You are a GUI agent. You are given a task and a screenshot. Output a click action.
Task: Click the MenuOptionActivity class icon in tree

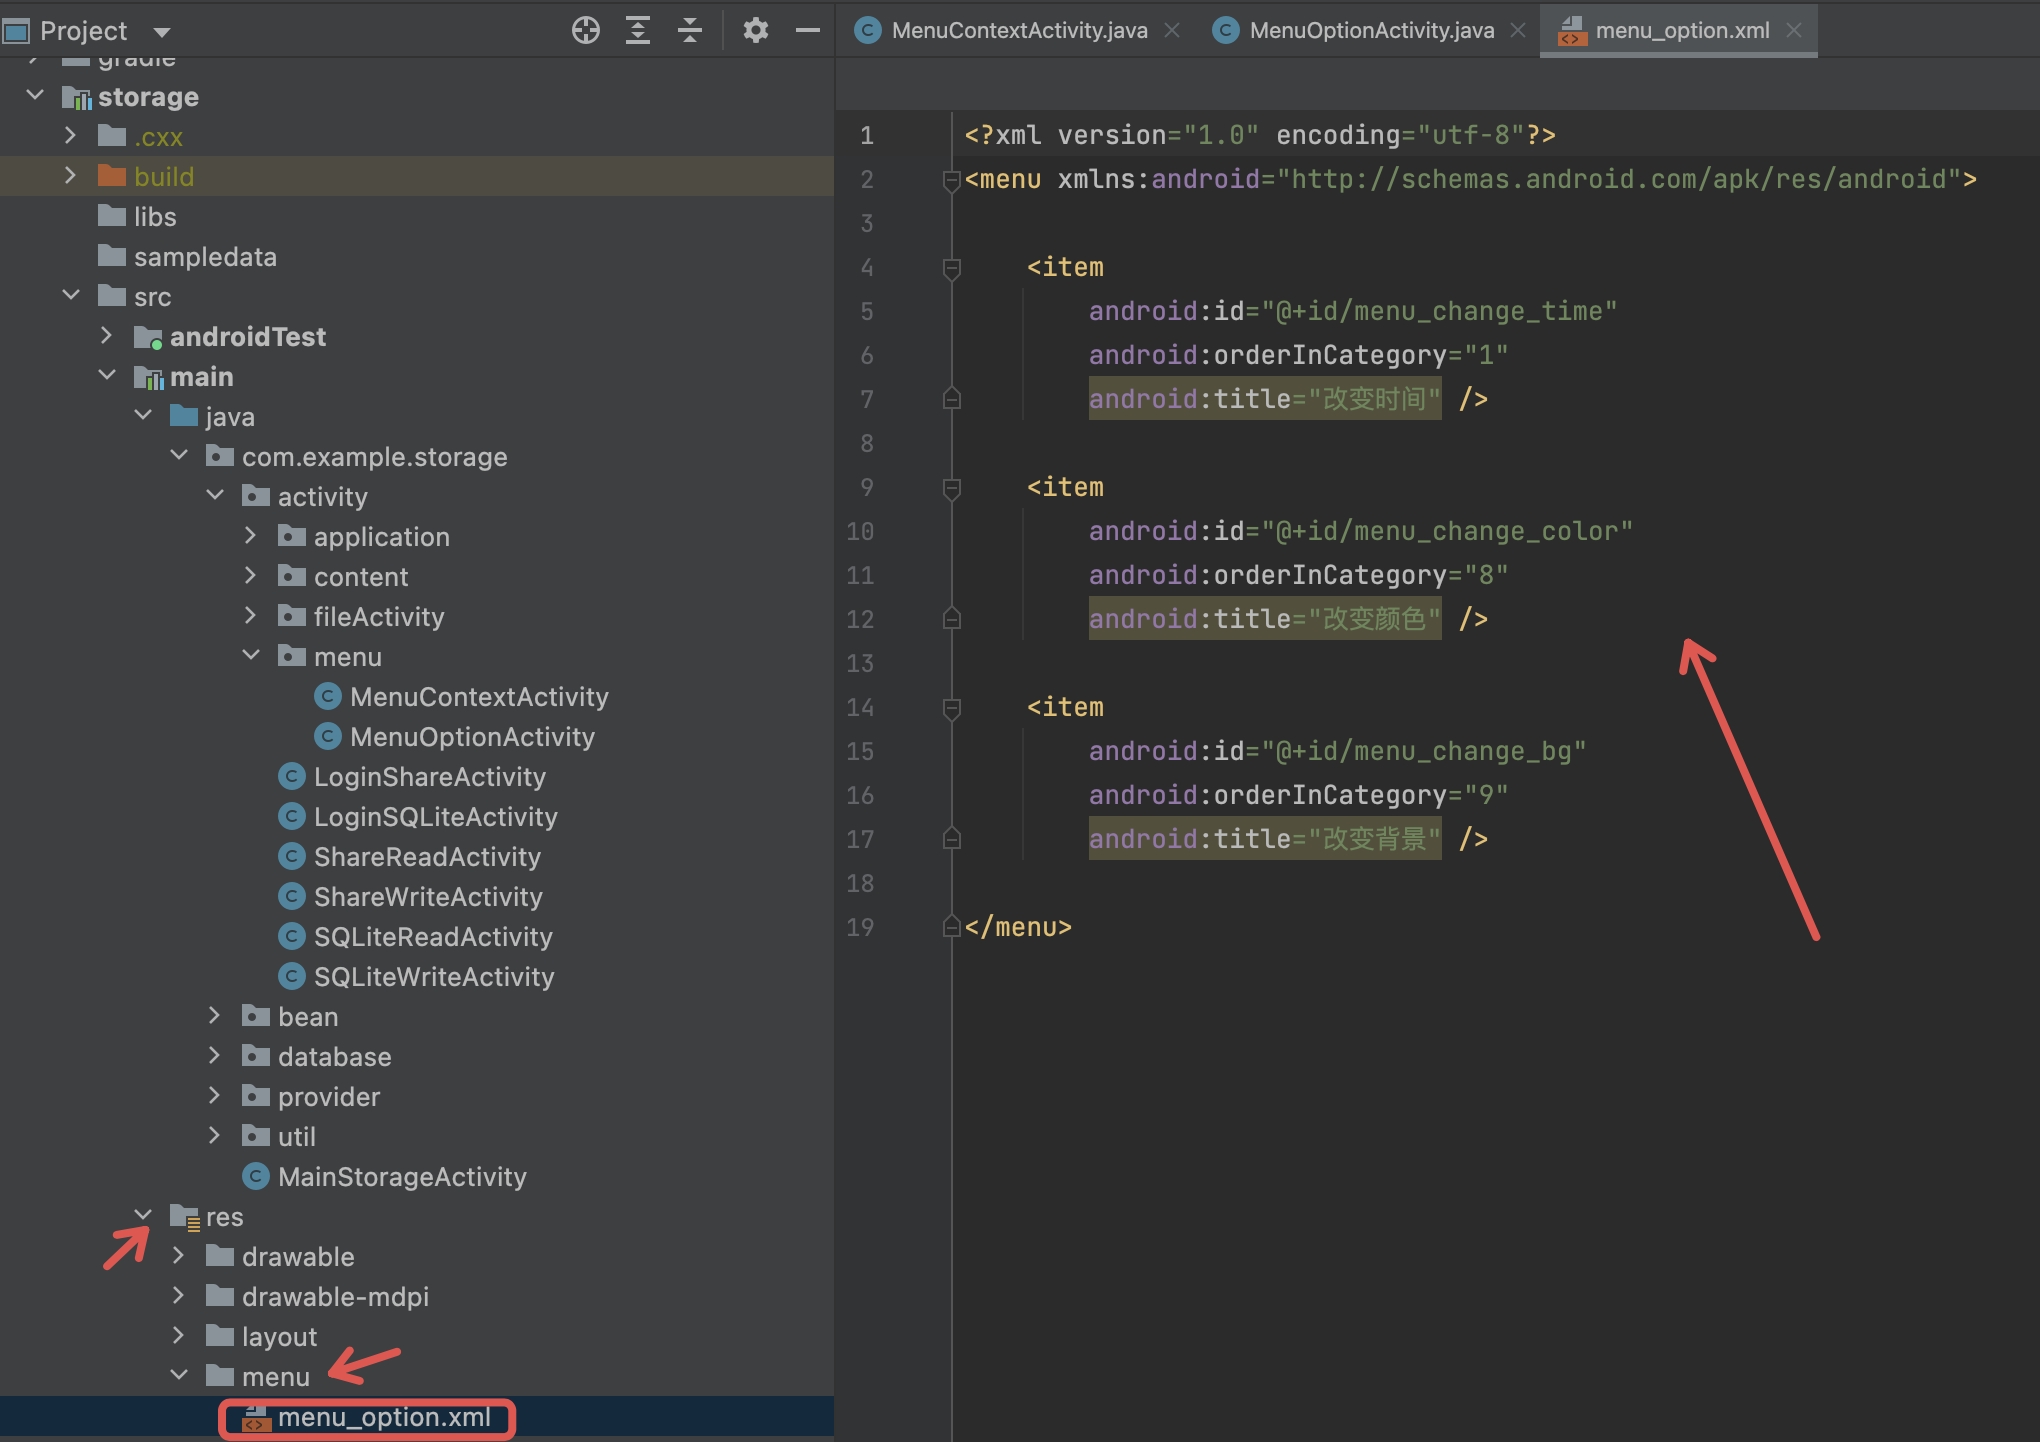coord(327,737)
